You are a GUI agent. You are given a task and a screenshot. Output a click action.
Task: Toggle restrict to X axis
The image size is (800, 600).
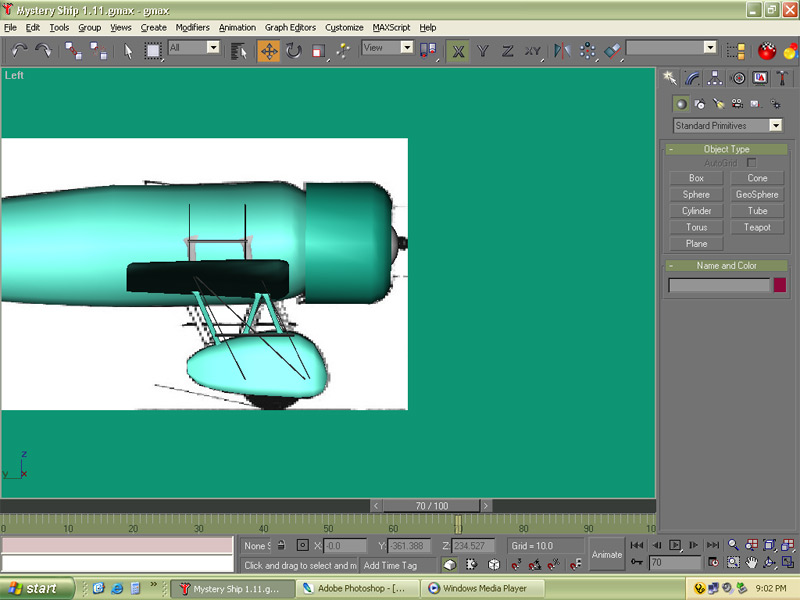coord(458,51)
